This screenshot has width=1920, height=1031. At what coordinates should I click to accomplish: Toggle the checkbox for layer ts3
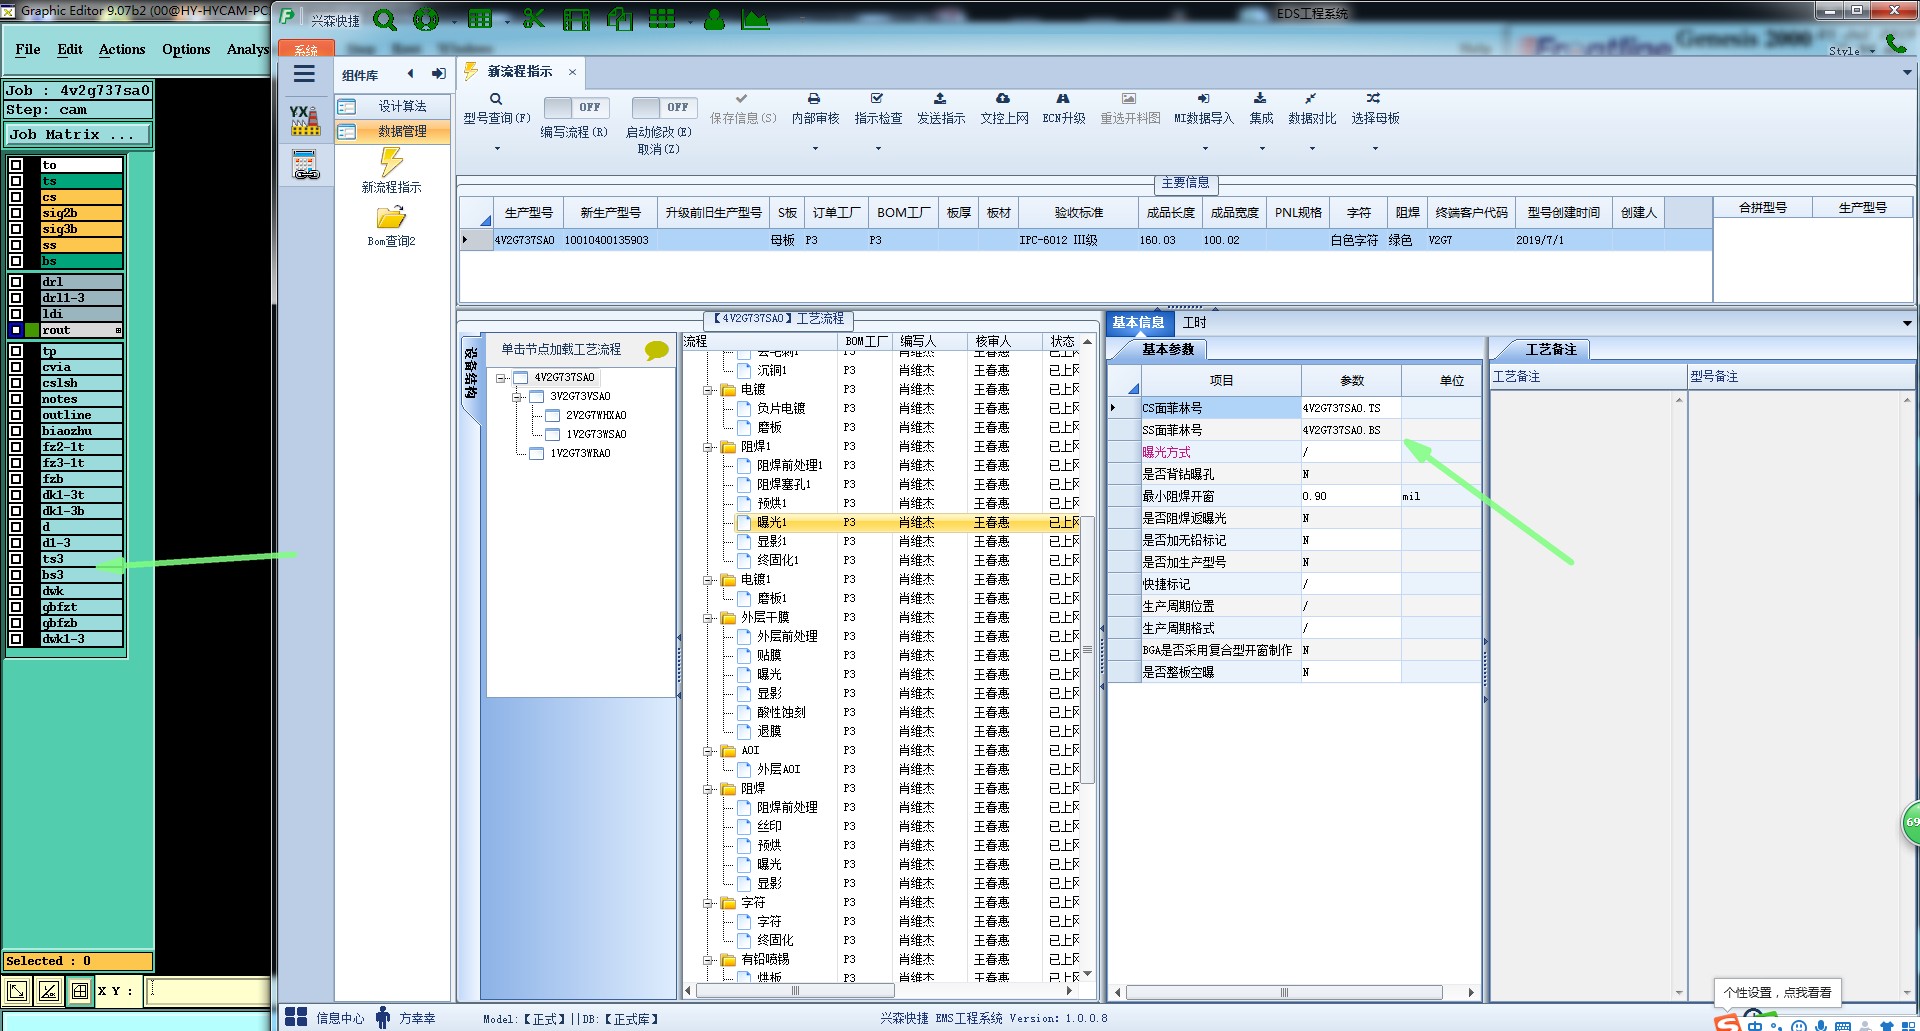point(16,559)
